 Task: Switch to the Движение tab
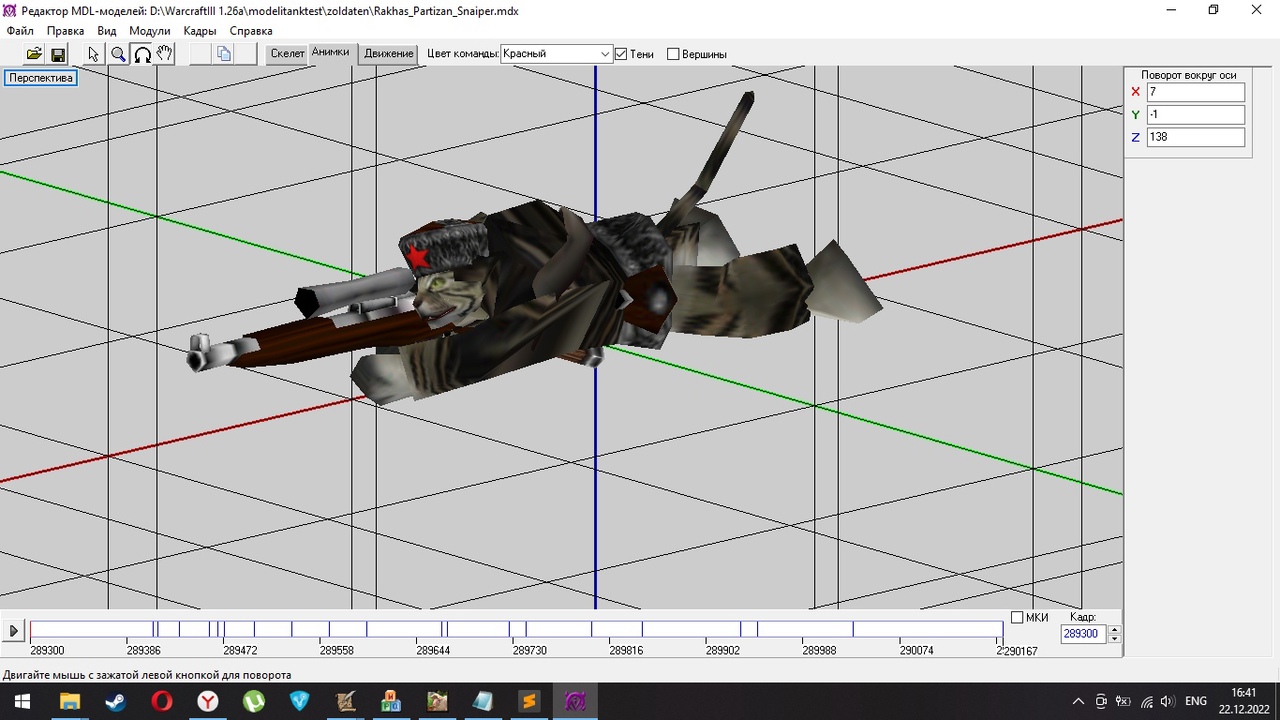388,54
